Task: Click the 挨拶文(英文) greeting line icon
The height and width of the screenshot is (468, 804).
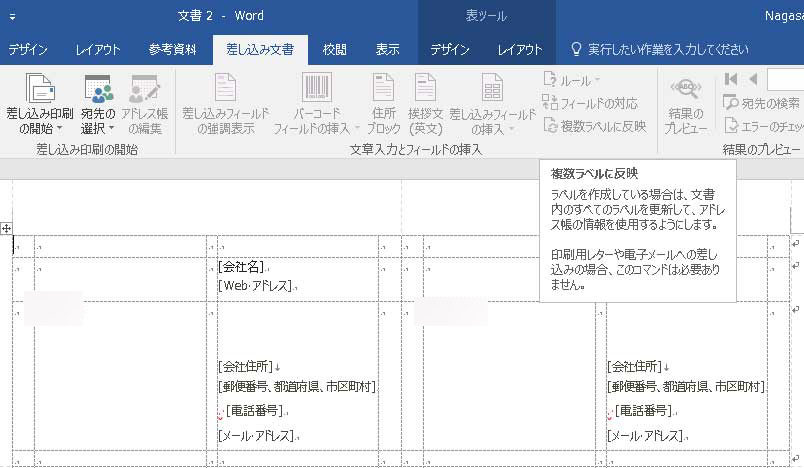Action: (x=426, y=90)
